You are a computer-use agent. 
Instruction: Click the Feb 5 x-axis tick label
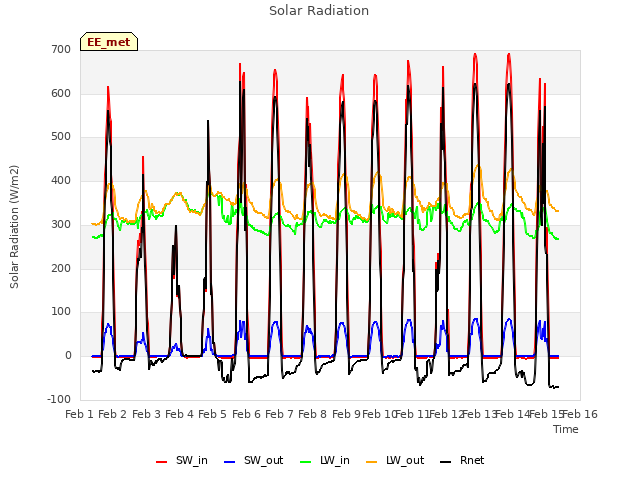212,414
